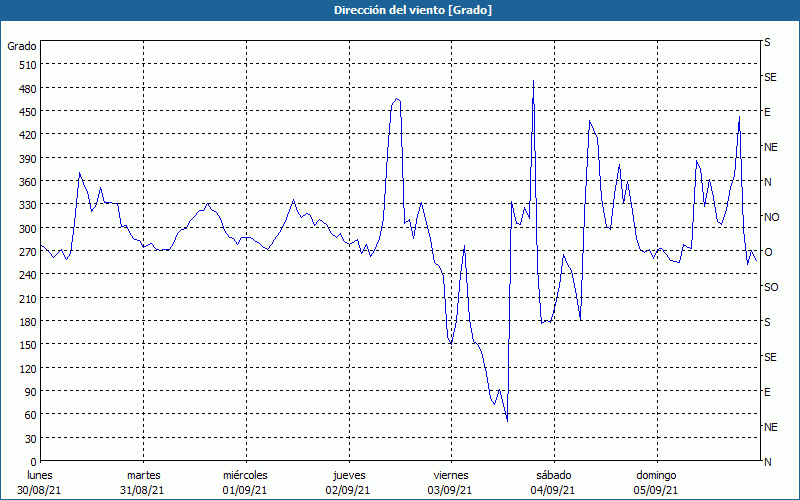Click the date label 04/09/21
The image size is (800, 500).
pos(553,490)
